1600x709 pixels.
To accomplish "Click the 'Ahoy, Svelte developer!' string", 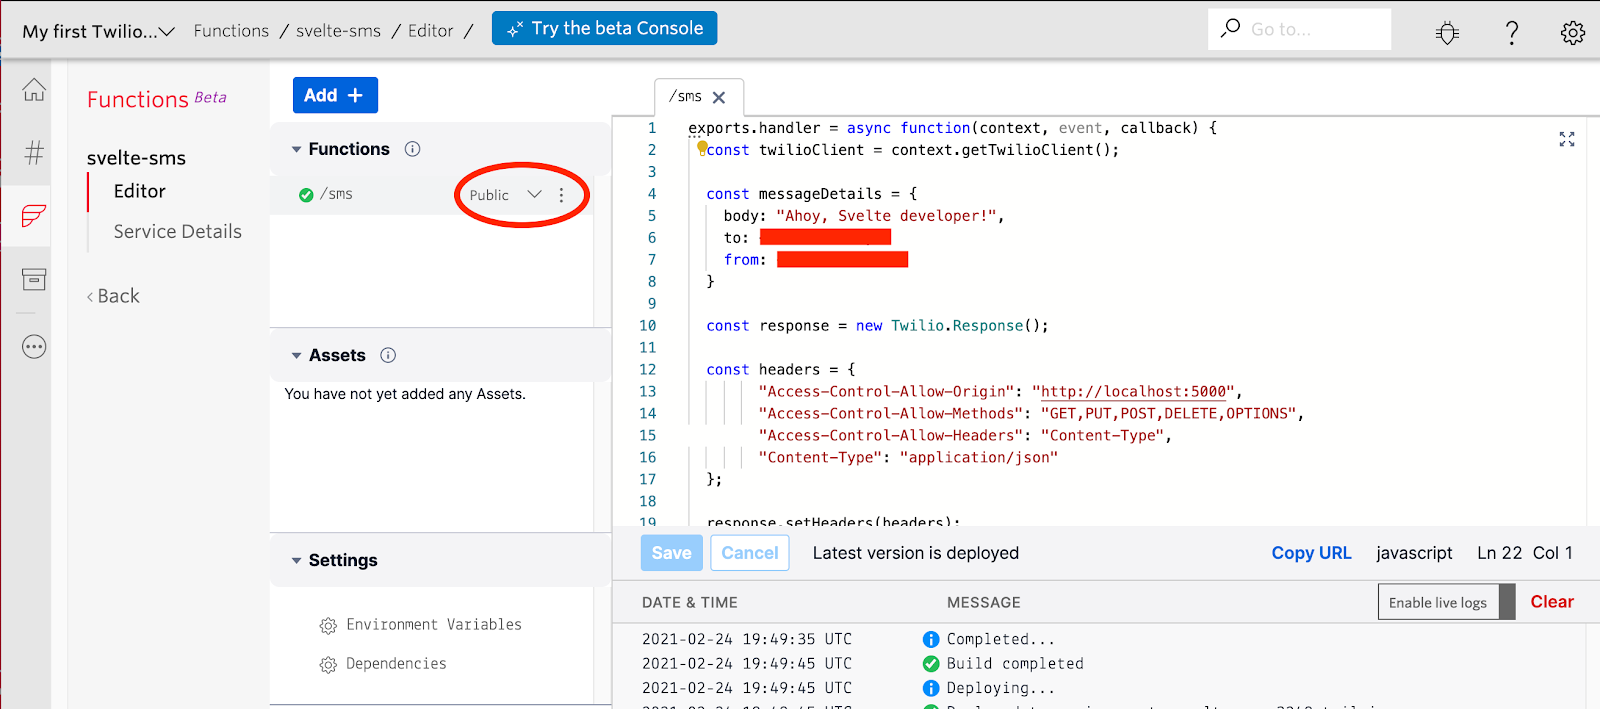I will coord(887,216).
